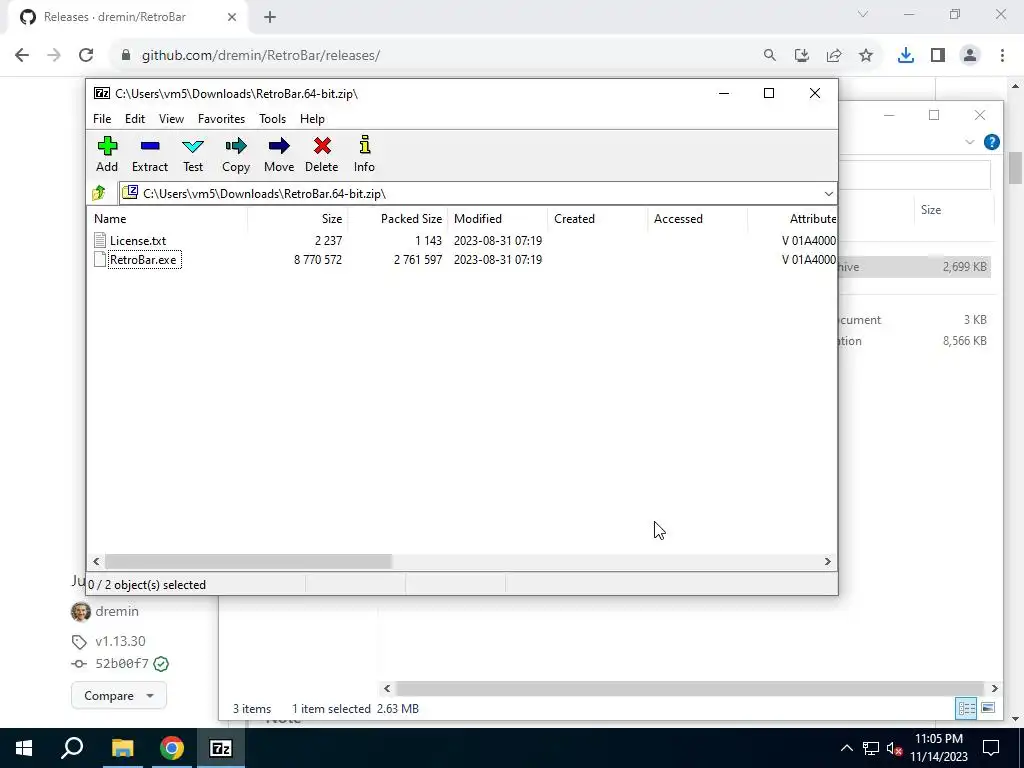Click the v1.13.30 tag link
Image resolution: width=1024 pixels, height=768 pixels.
coord(120,641)
